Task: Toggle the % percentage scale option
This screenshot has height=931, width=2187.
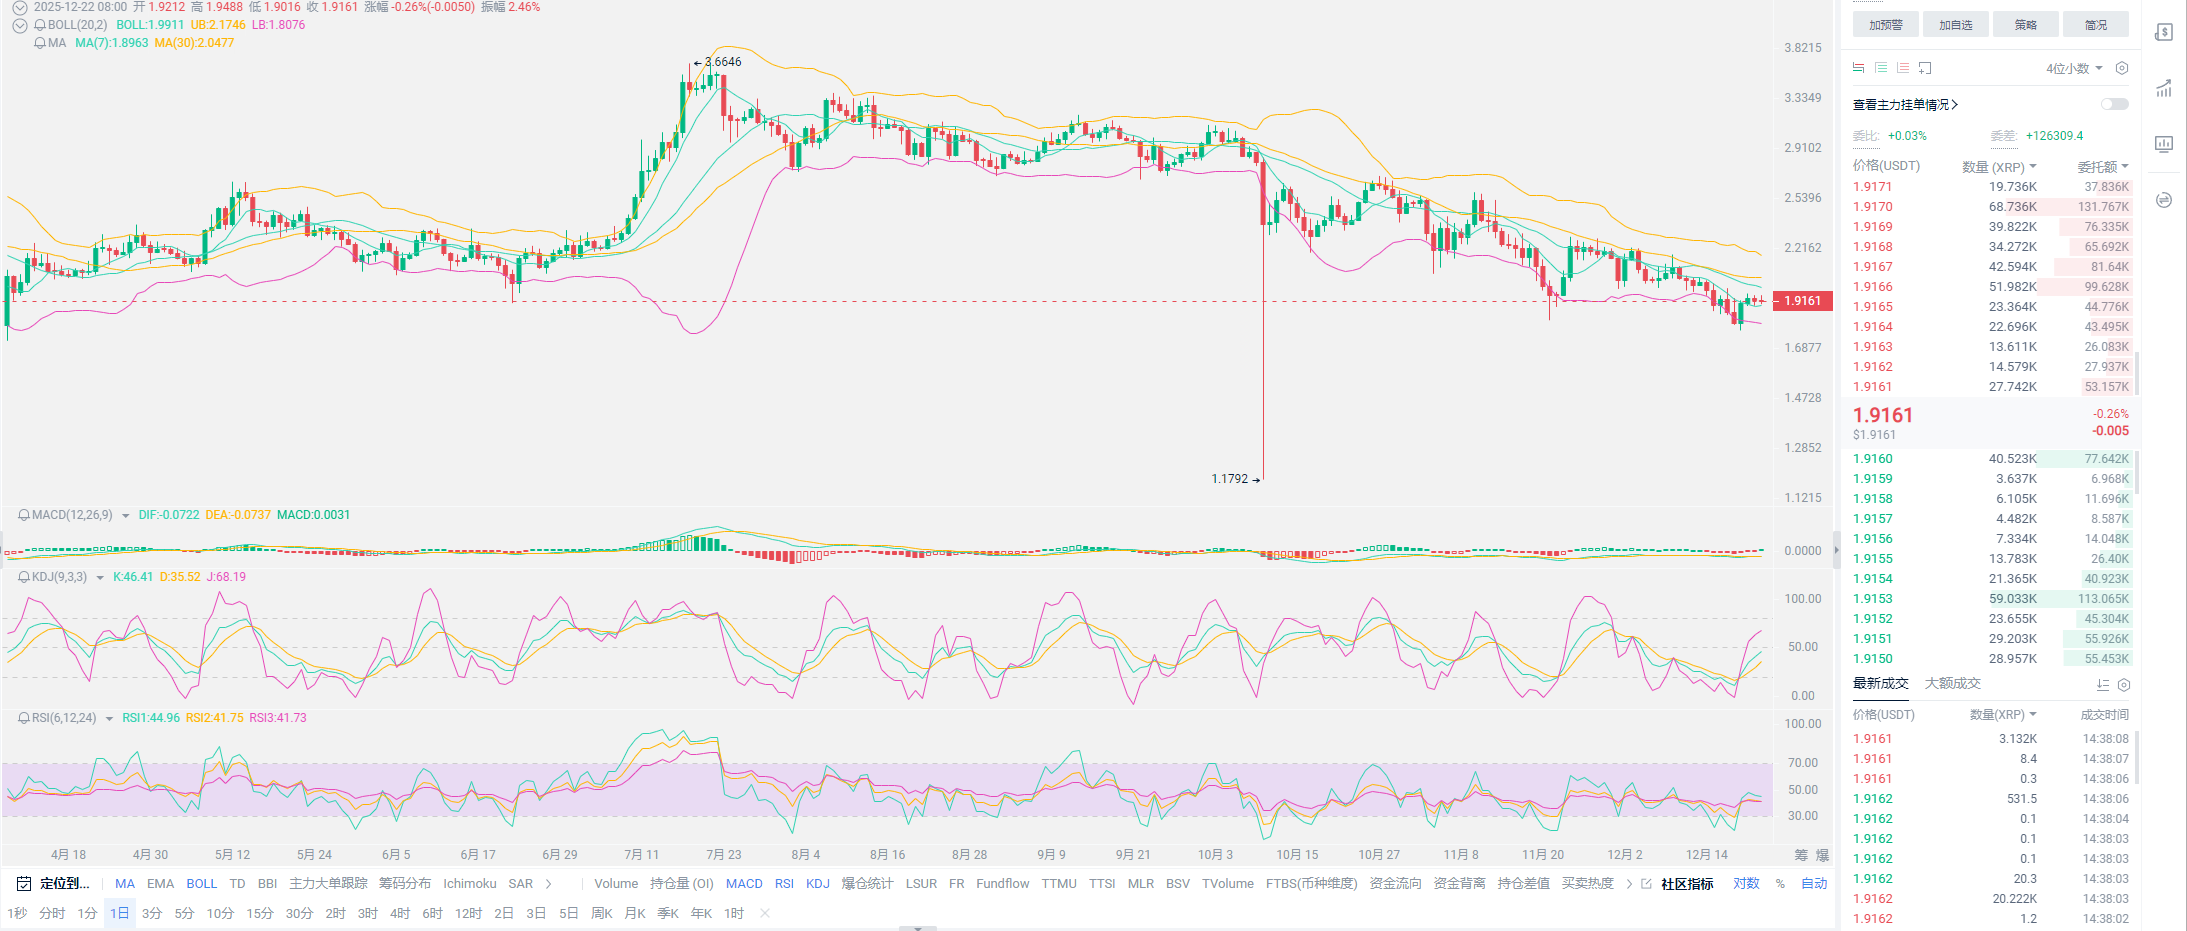Action: [1780, 884]
